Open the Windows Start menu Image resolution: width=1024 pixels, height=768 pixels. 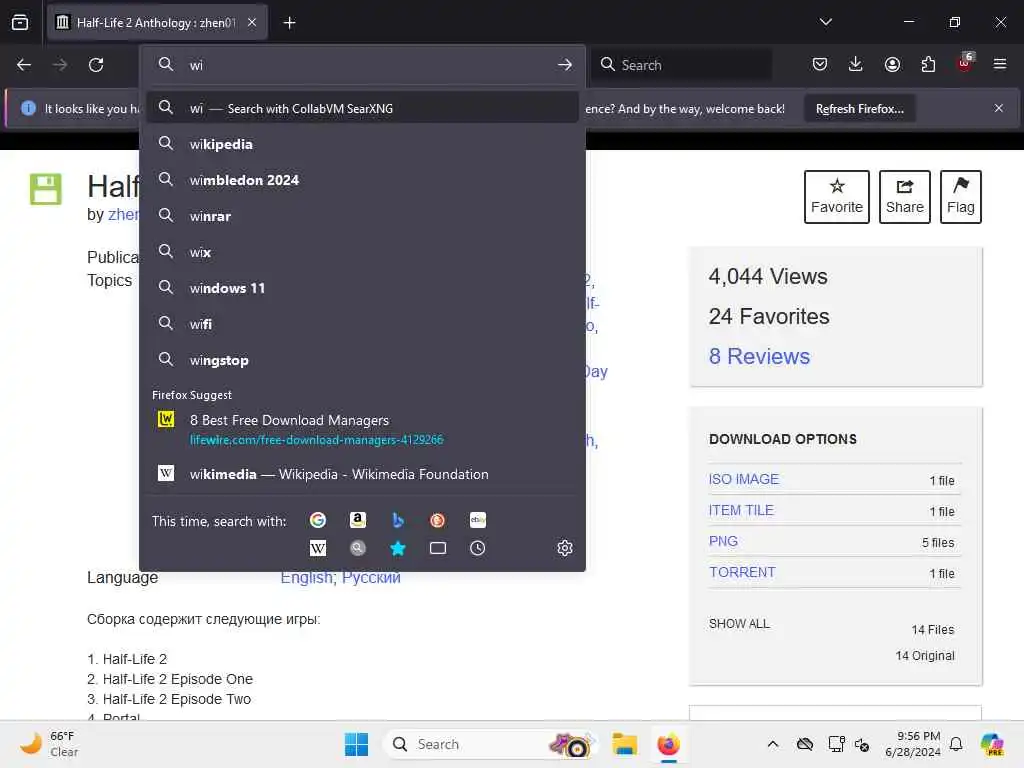click(x=356, y=744)
